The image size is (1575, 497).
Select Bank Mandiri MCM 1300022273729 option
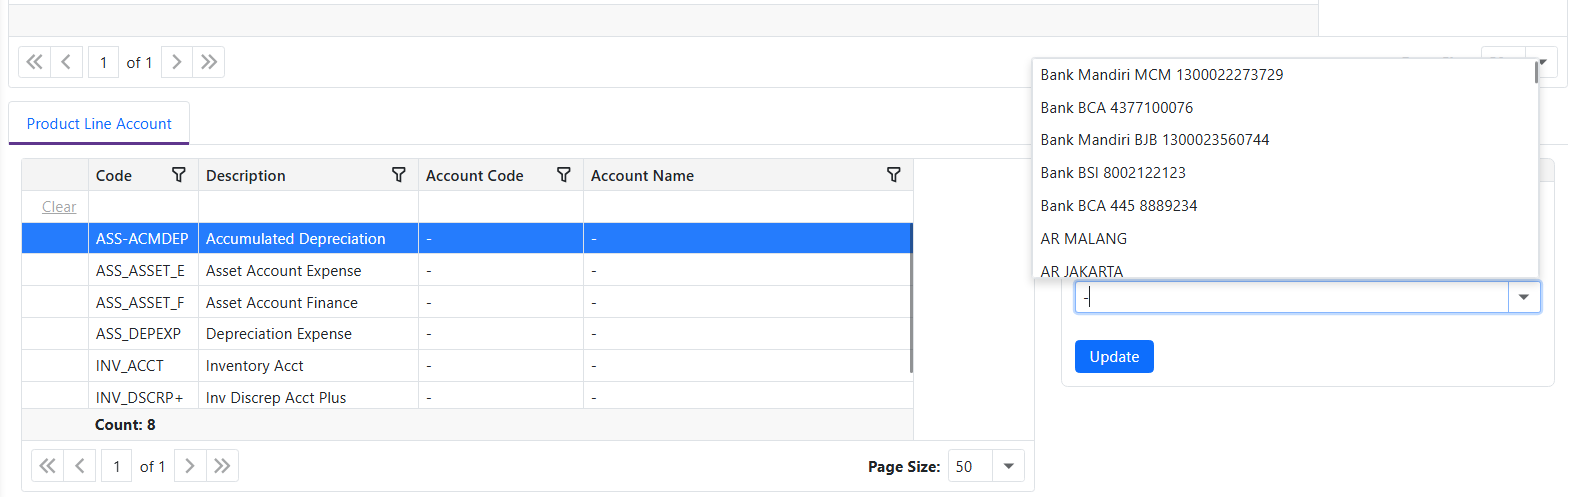coord(1283,75)
